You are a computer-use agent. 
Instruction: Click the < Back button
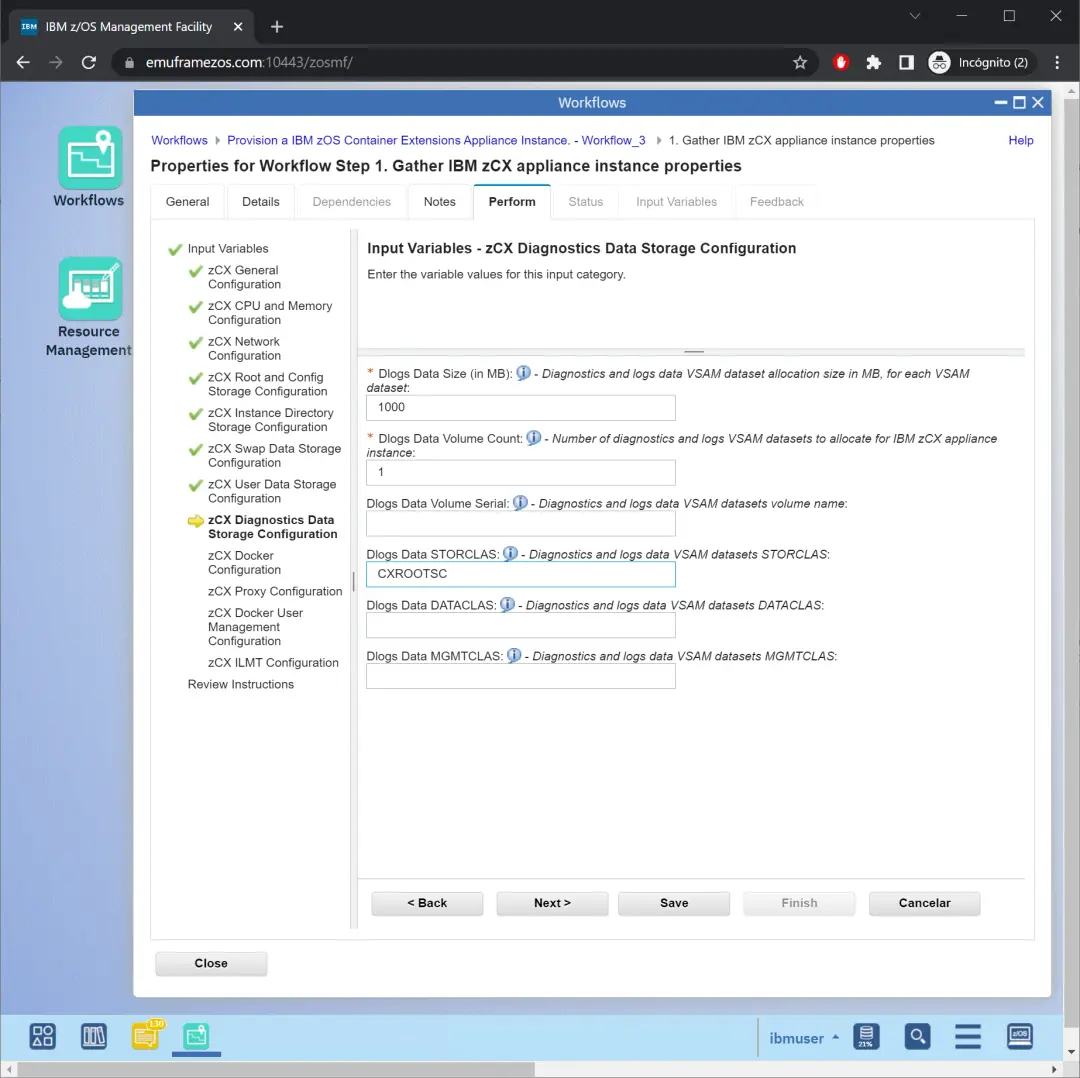click(x=427, y=903)
